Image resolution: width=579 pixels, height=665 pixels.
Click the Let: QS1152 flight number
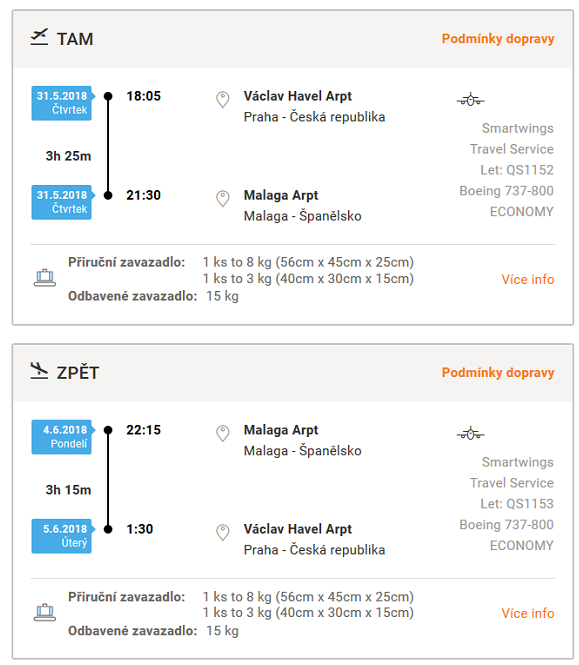click(517, 170)
